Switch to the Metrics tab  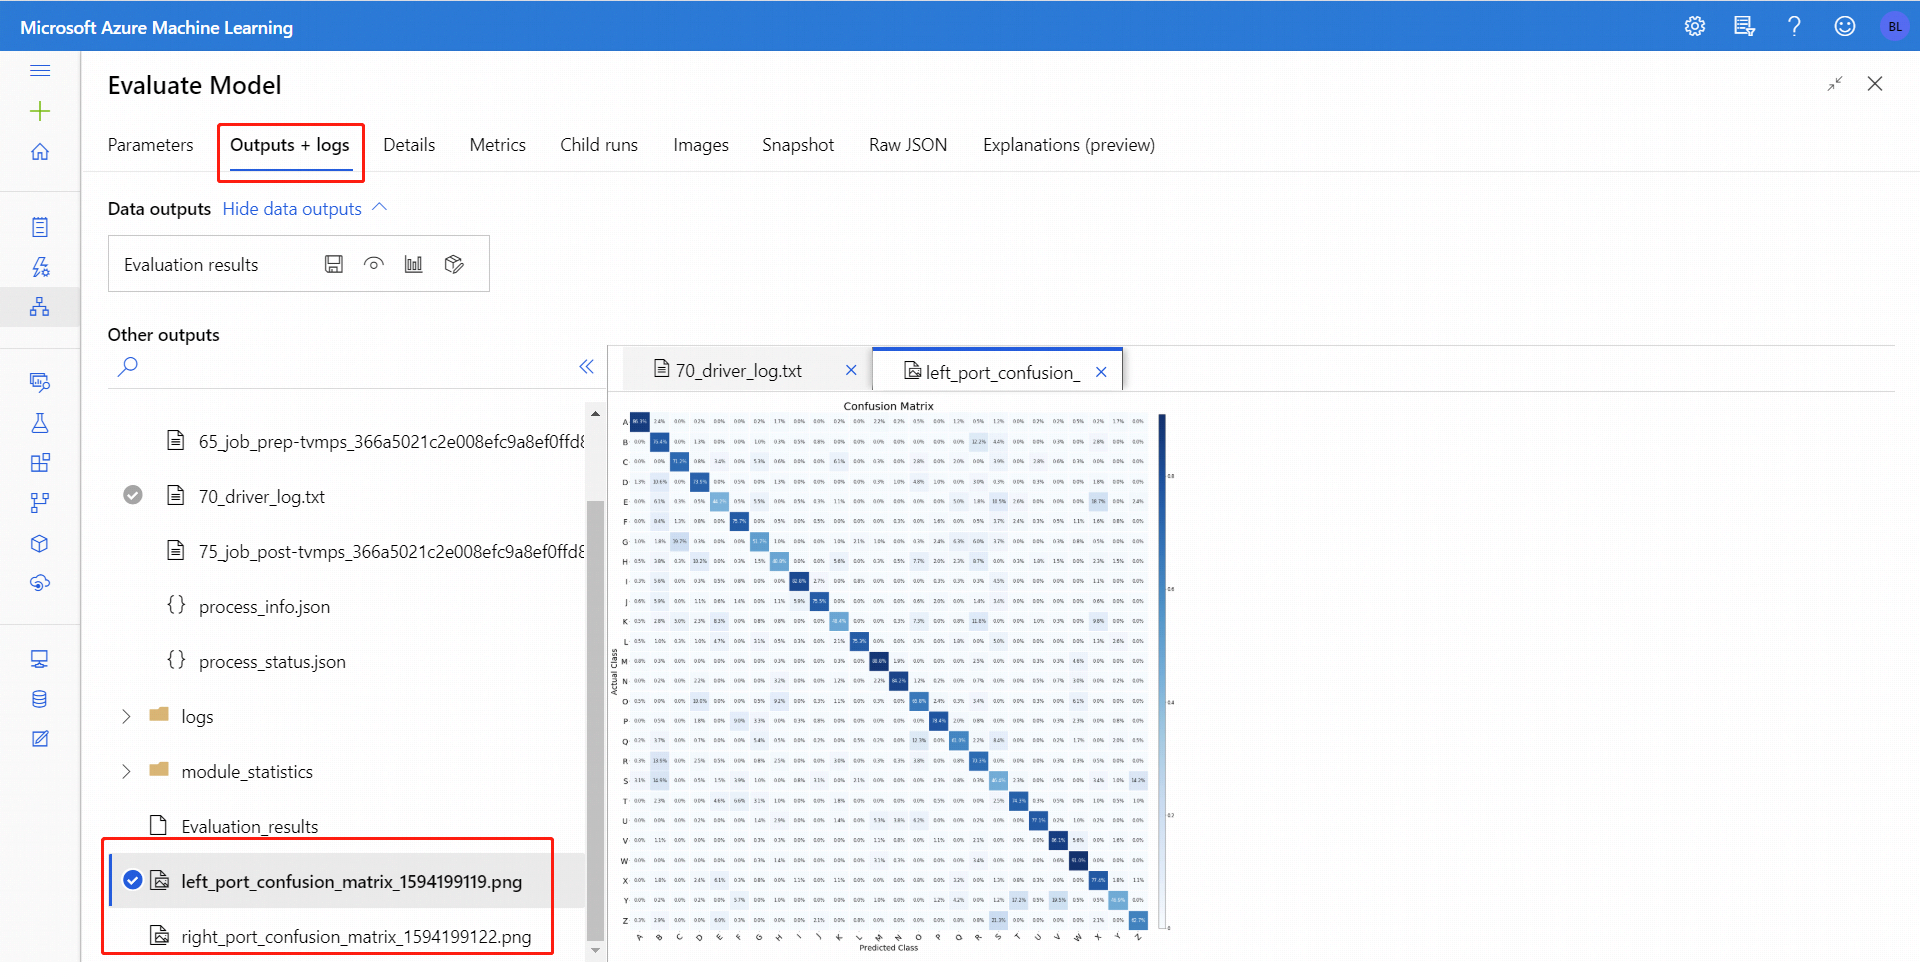[x=497, y=145]
